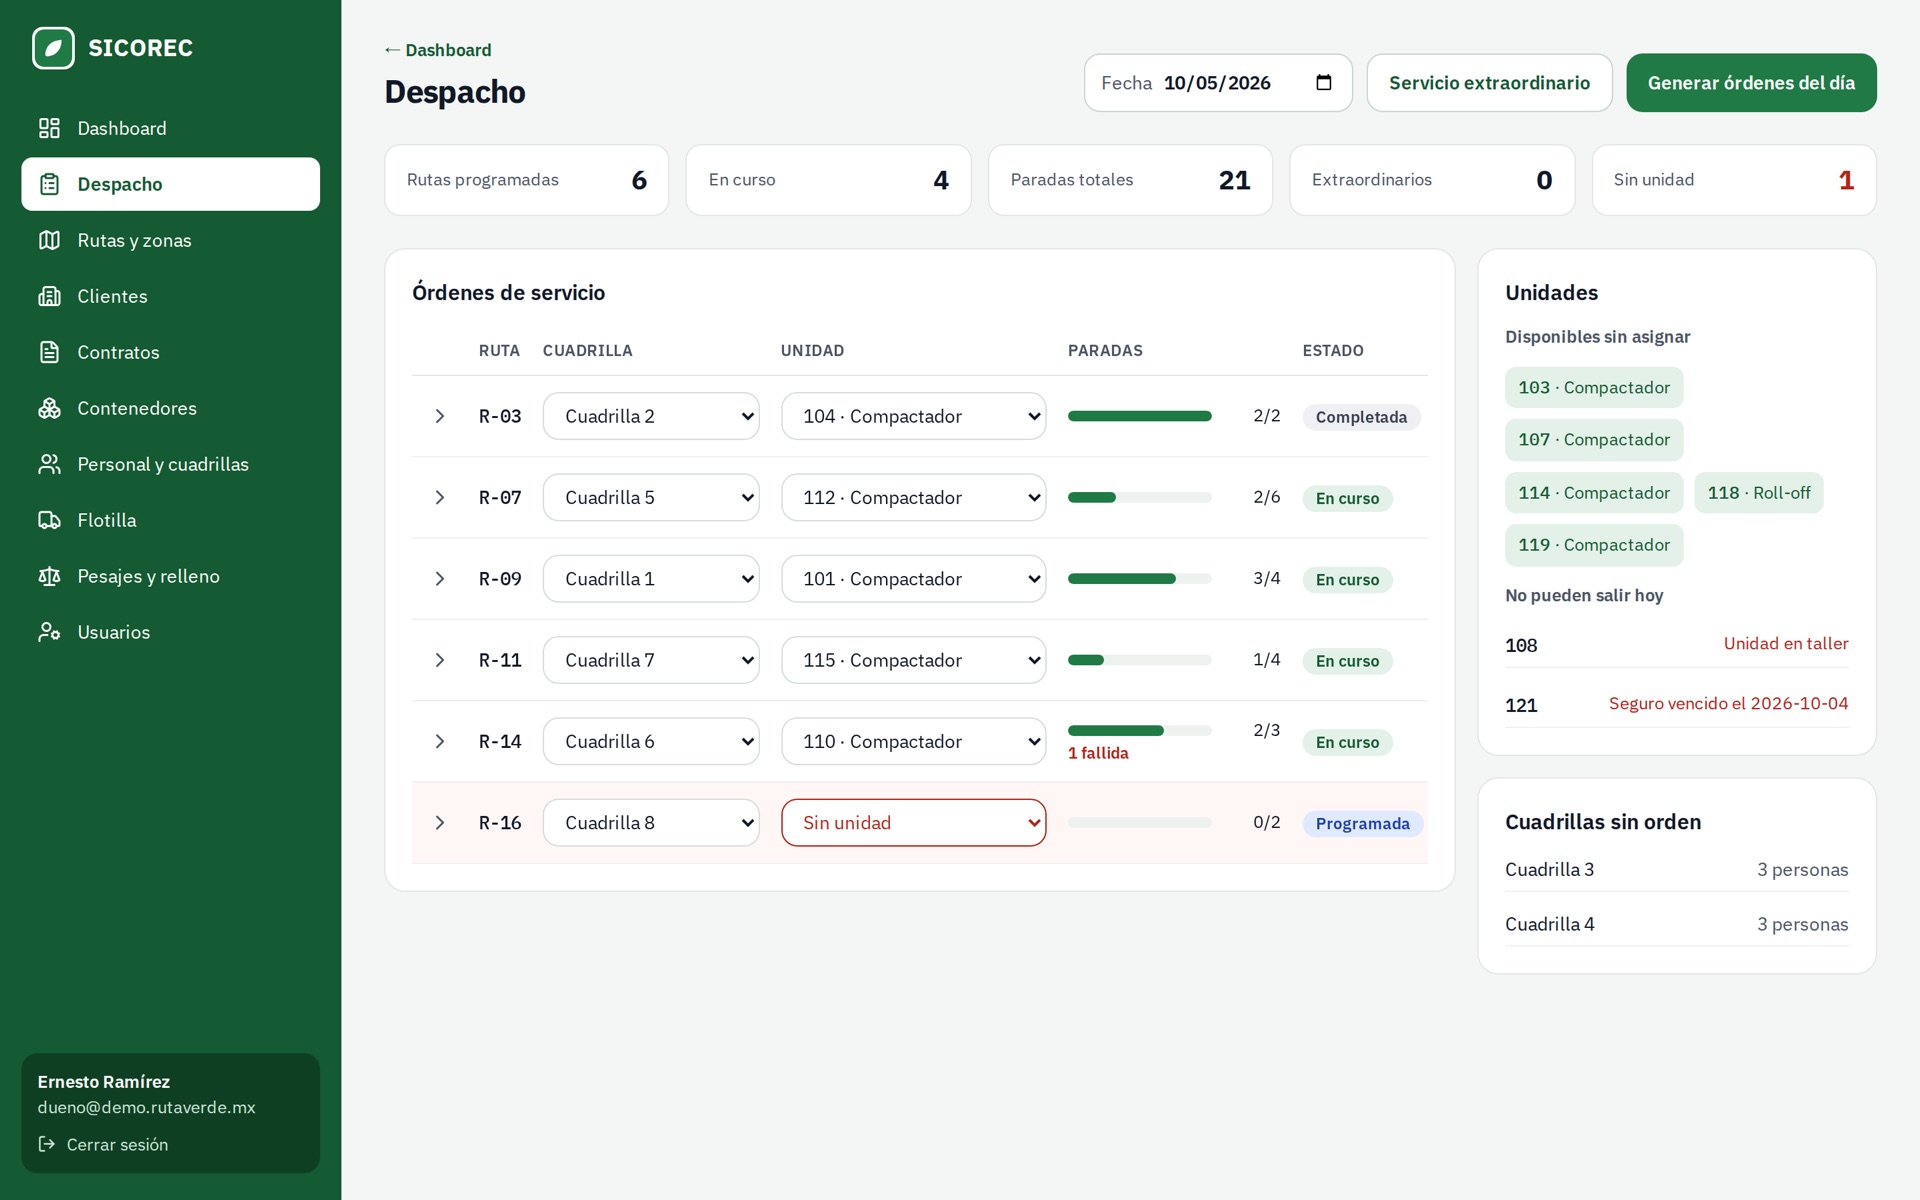
Task: Select the 118 · Roll-off available unit chip
Action: 1758,493
